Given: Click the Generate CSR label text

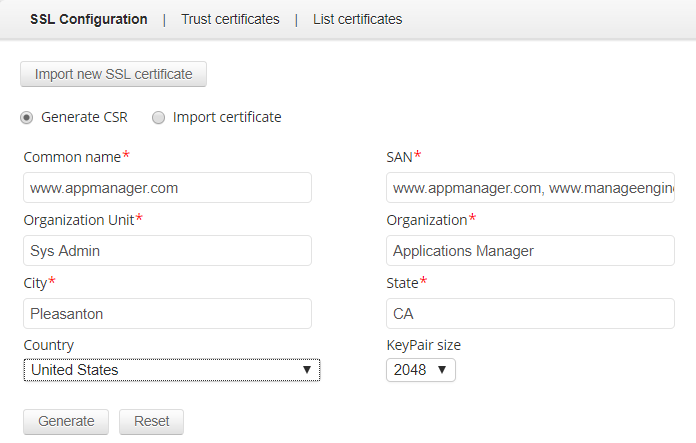Looking at the screenshot, I should pos(84,118).
